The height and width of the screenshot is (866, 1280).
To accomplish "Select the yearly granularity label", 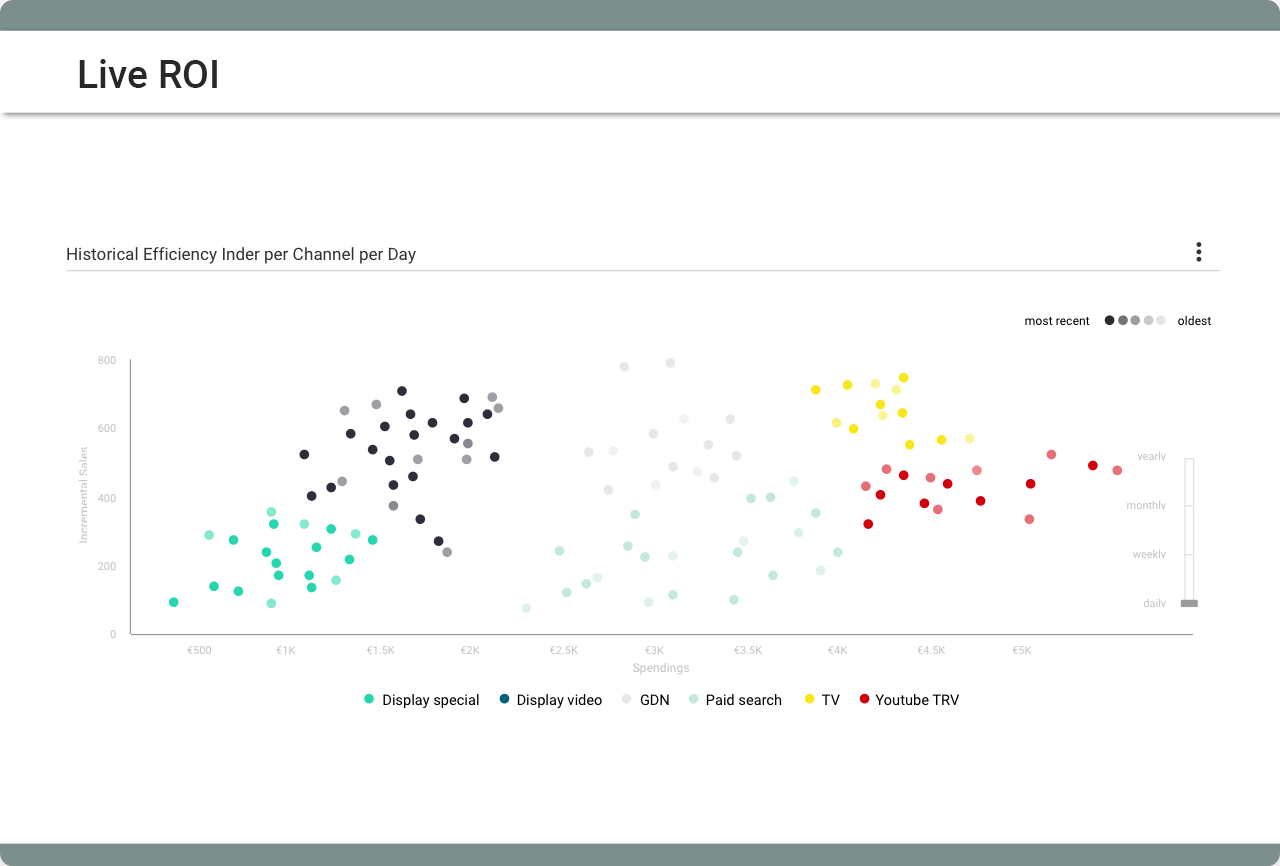I will 1151,457.
